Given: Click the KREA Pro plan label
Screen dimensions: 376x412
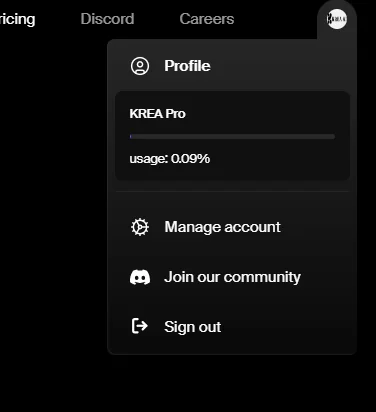Looking at the screenshot, I should pos(157,114).
